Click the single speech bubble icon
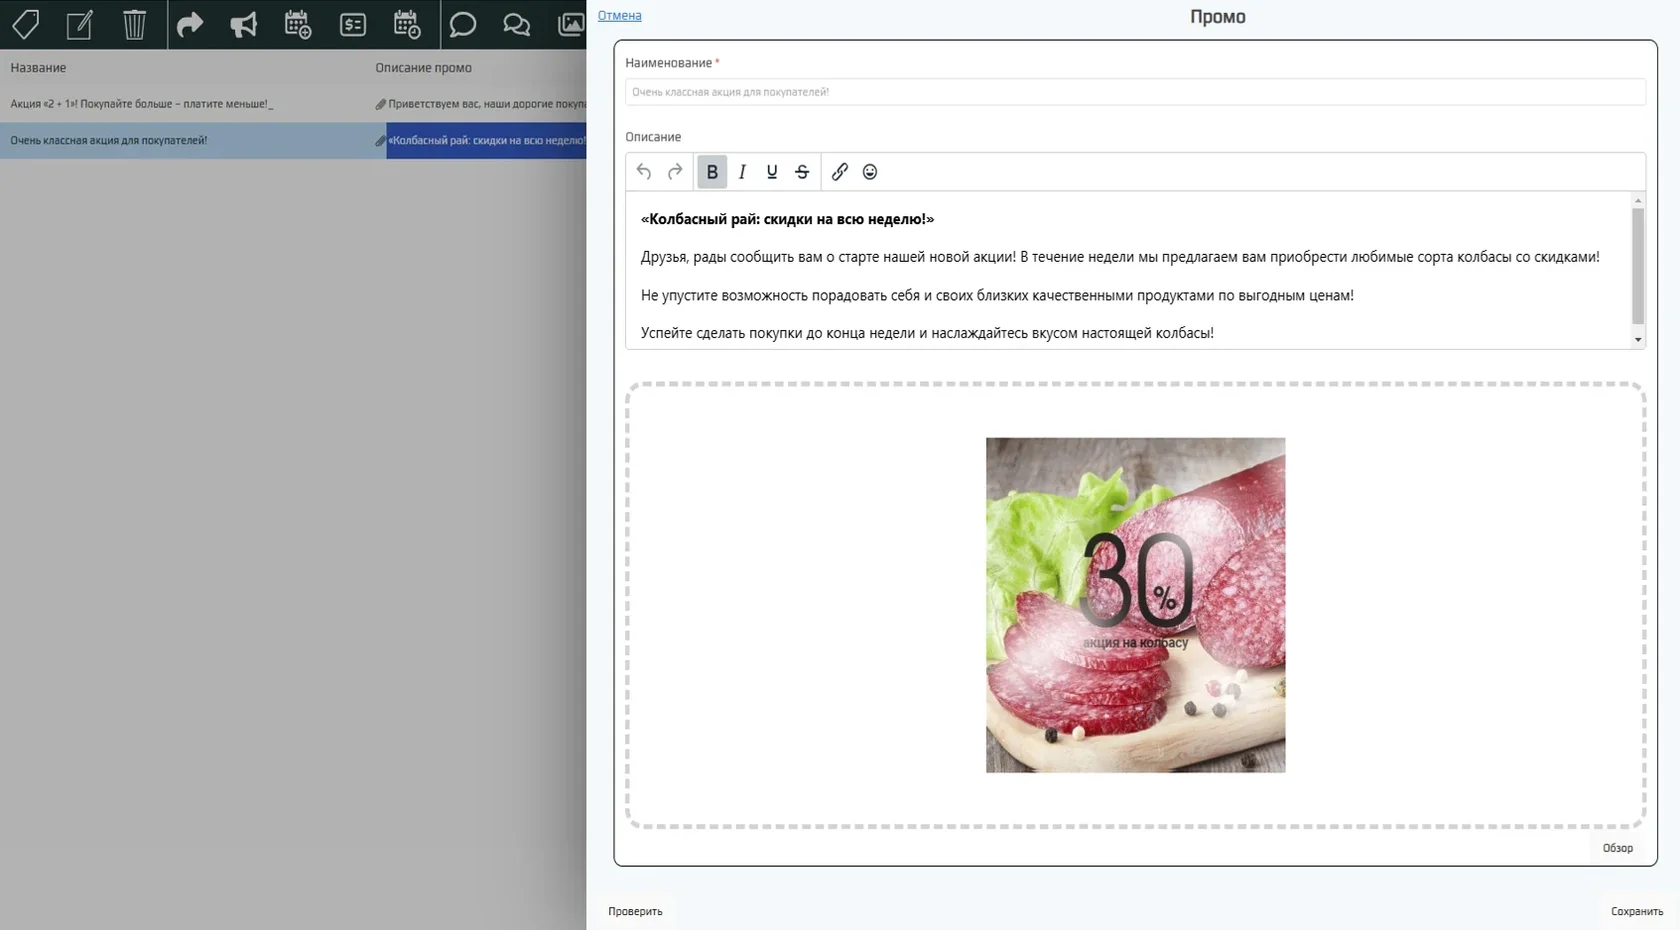Screen dimensions: 1680x930 click(x=462, y=24)
